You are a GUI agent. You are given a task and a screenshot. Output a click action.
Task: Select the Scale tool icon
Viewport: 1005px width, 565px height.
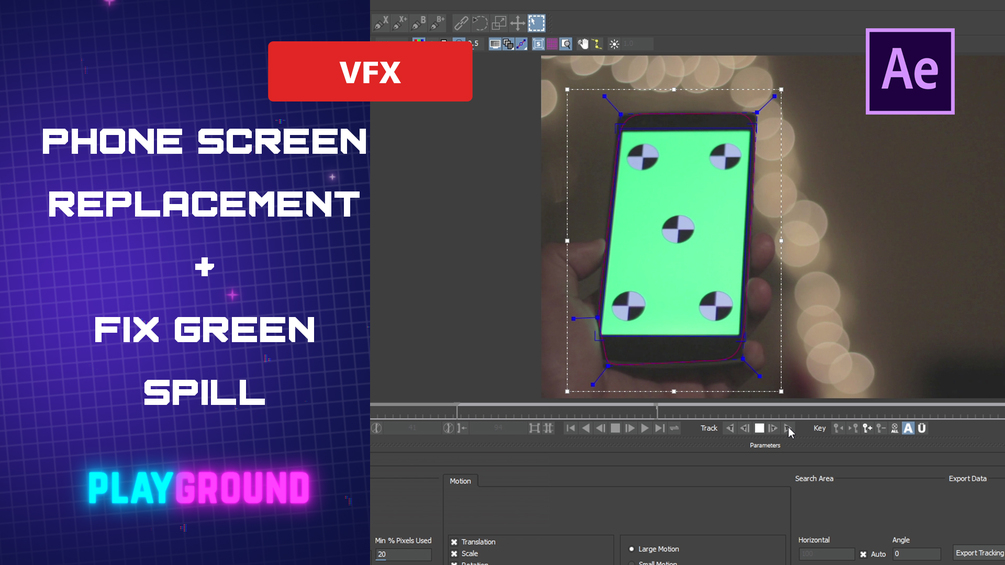[x=499, y=23]
